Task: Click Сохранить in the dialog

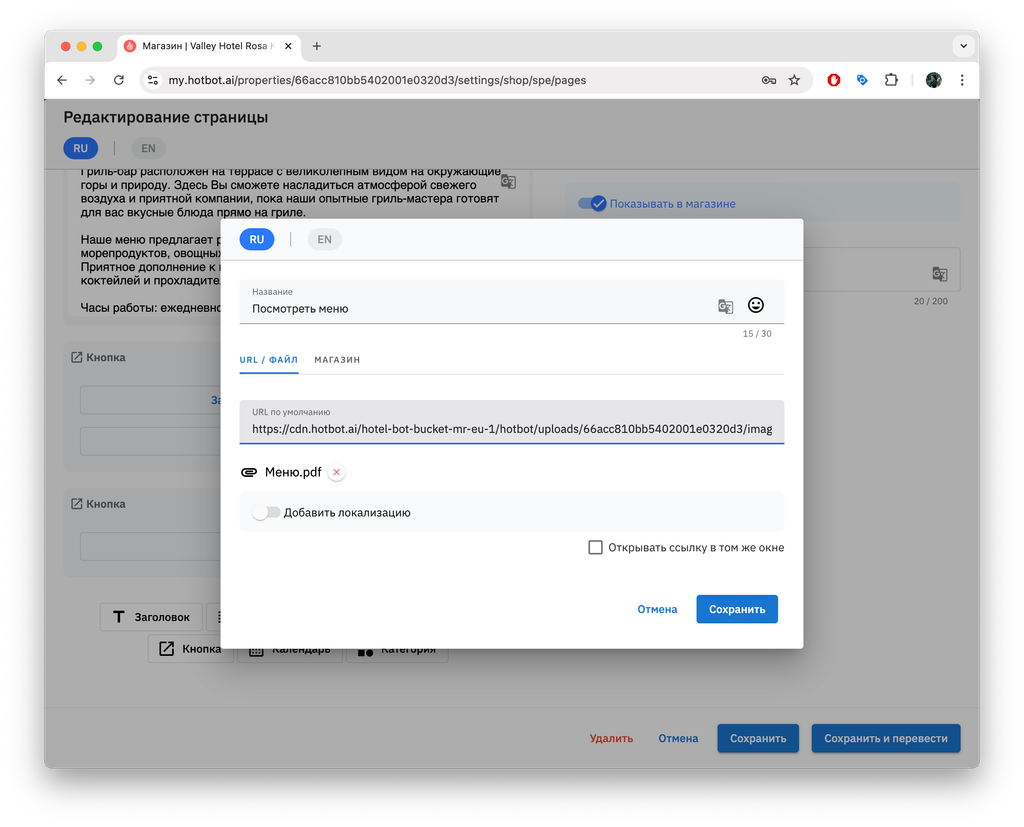Action: tap(737, 609)
